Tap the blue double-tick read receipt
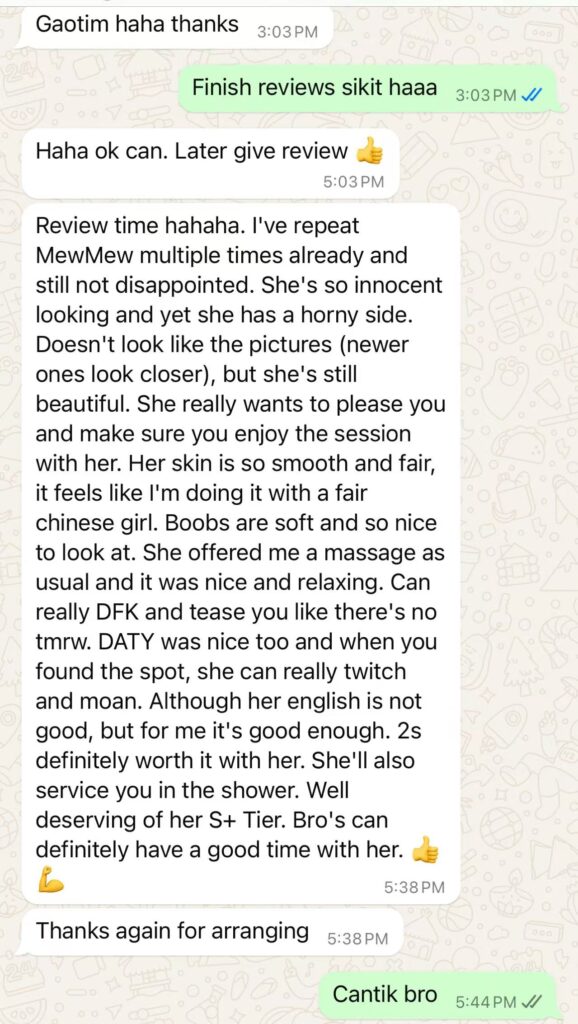The width and height of the screenshot is (578, 1024). [x=532, y=95]
